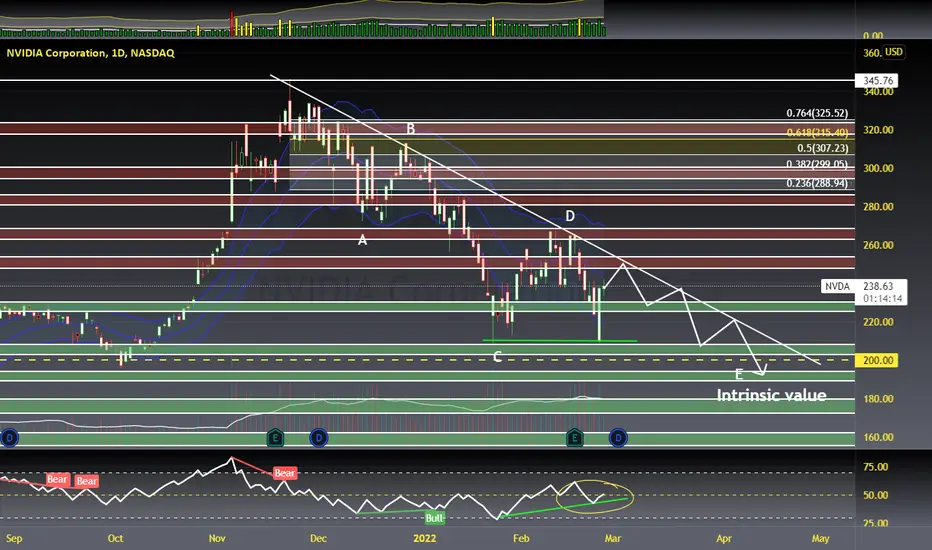Click the earnings E marker in mid-February
This screenshot has height=550, width=932.
pos(574,438)
